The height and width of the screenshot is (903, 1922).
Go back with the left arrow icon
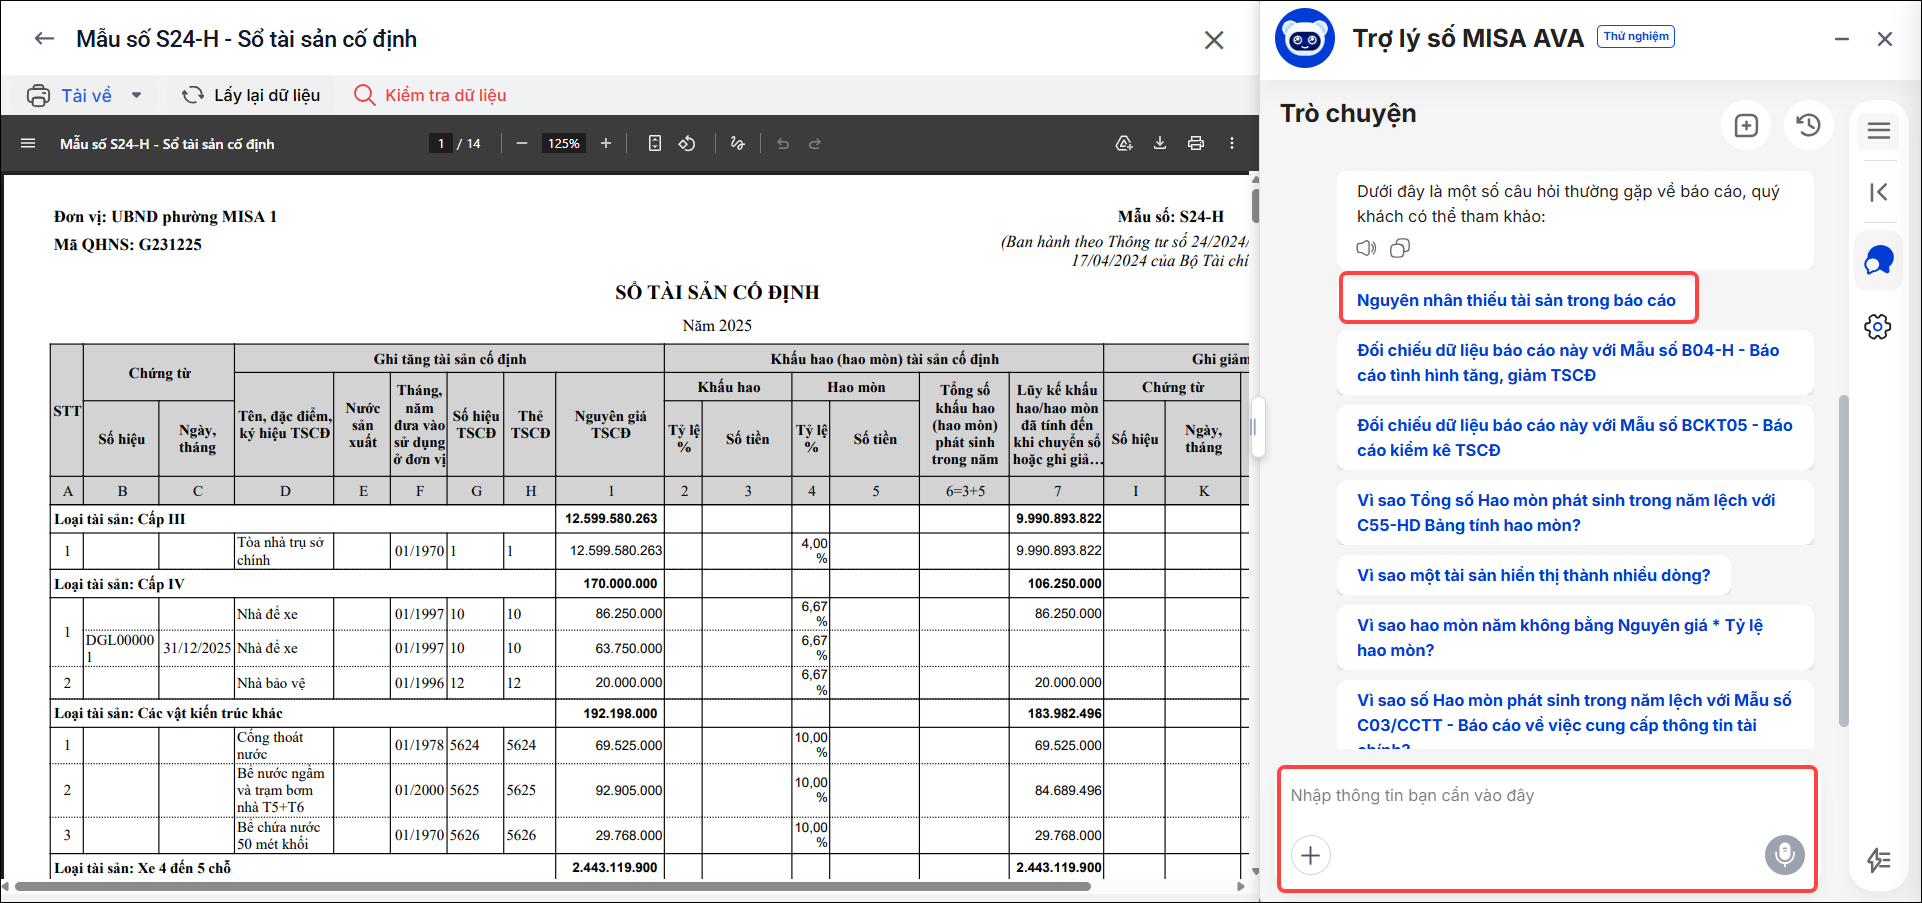[x=44, y=39]
